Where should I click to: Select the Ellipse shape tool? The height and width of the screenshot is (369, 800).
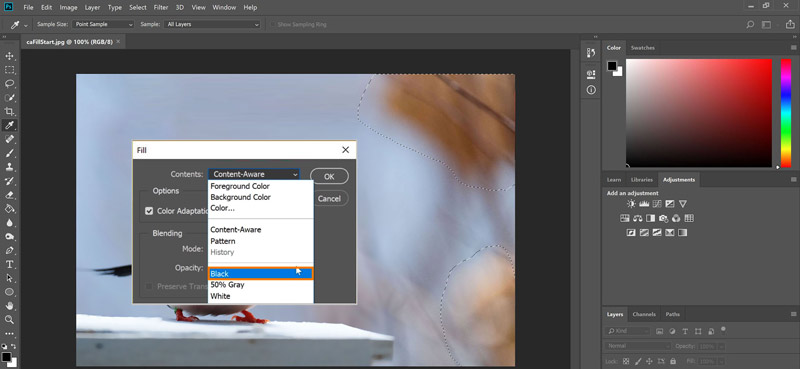[9, 292]
